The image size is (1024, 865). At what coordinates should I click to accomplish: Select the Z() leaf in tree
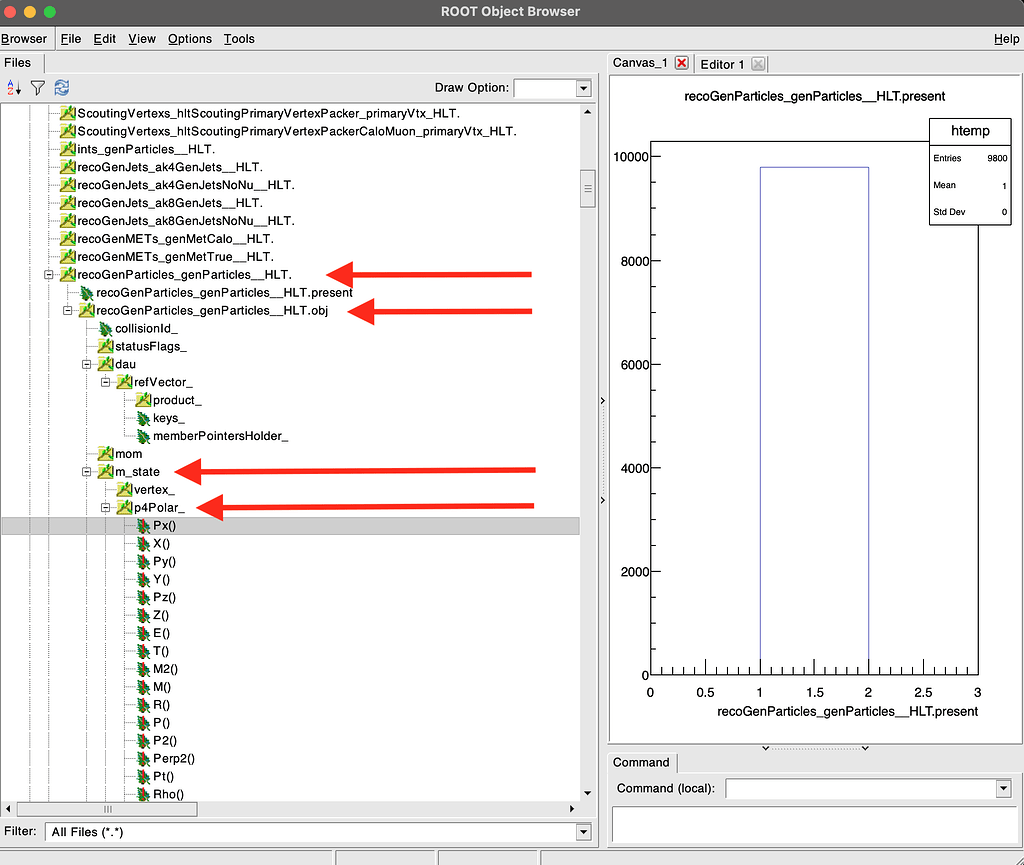click(x=161, y=615)
